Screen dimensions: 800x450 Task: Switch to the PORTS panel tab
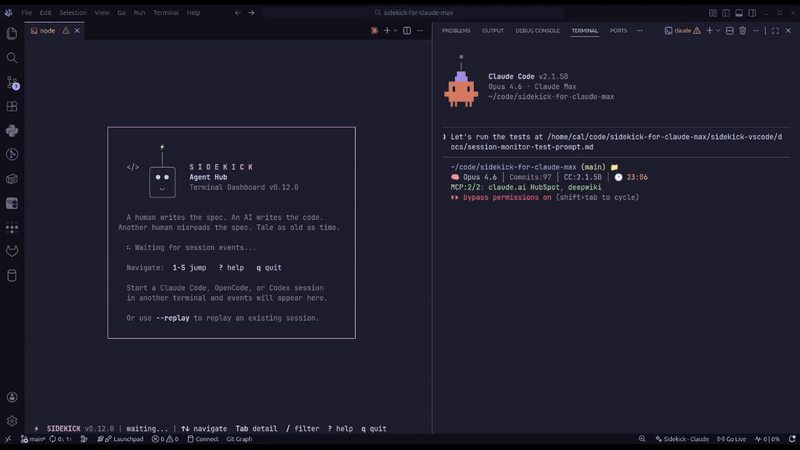pos(618,31)
